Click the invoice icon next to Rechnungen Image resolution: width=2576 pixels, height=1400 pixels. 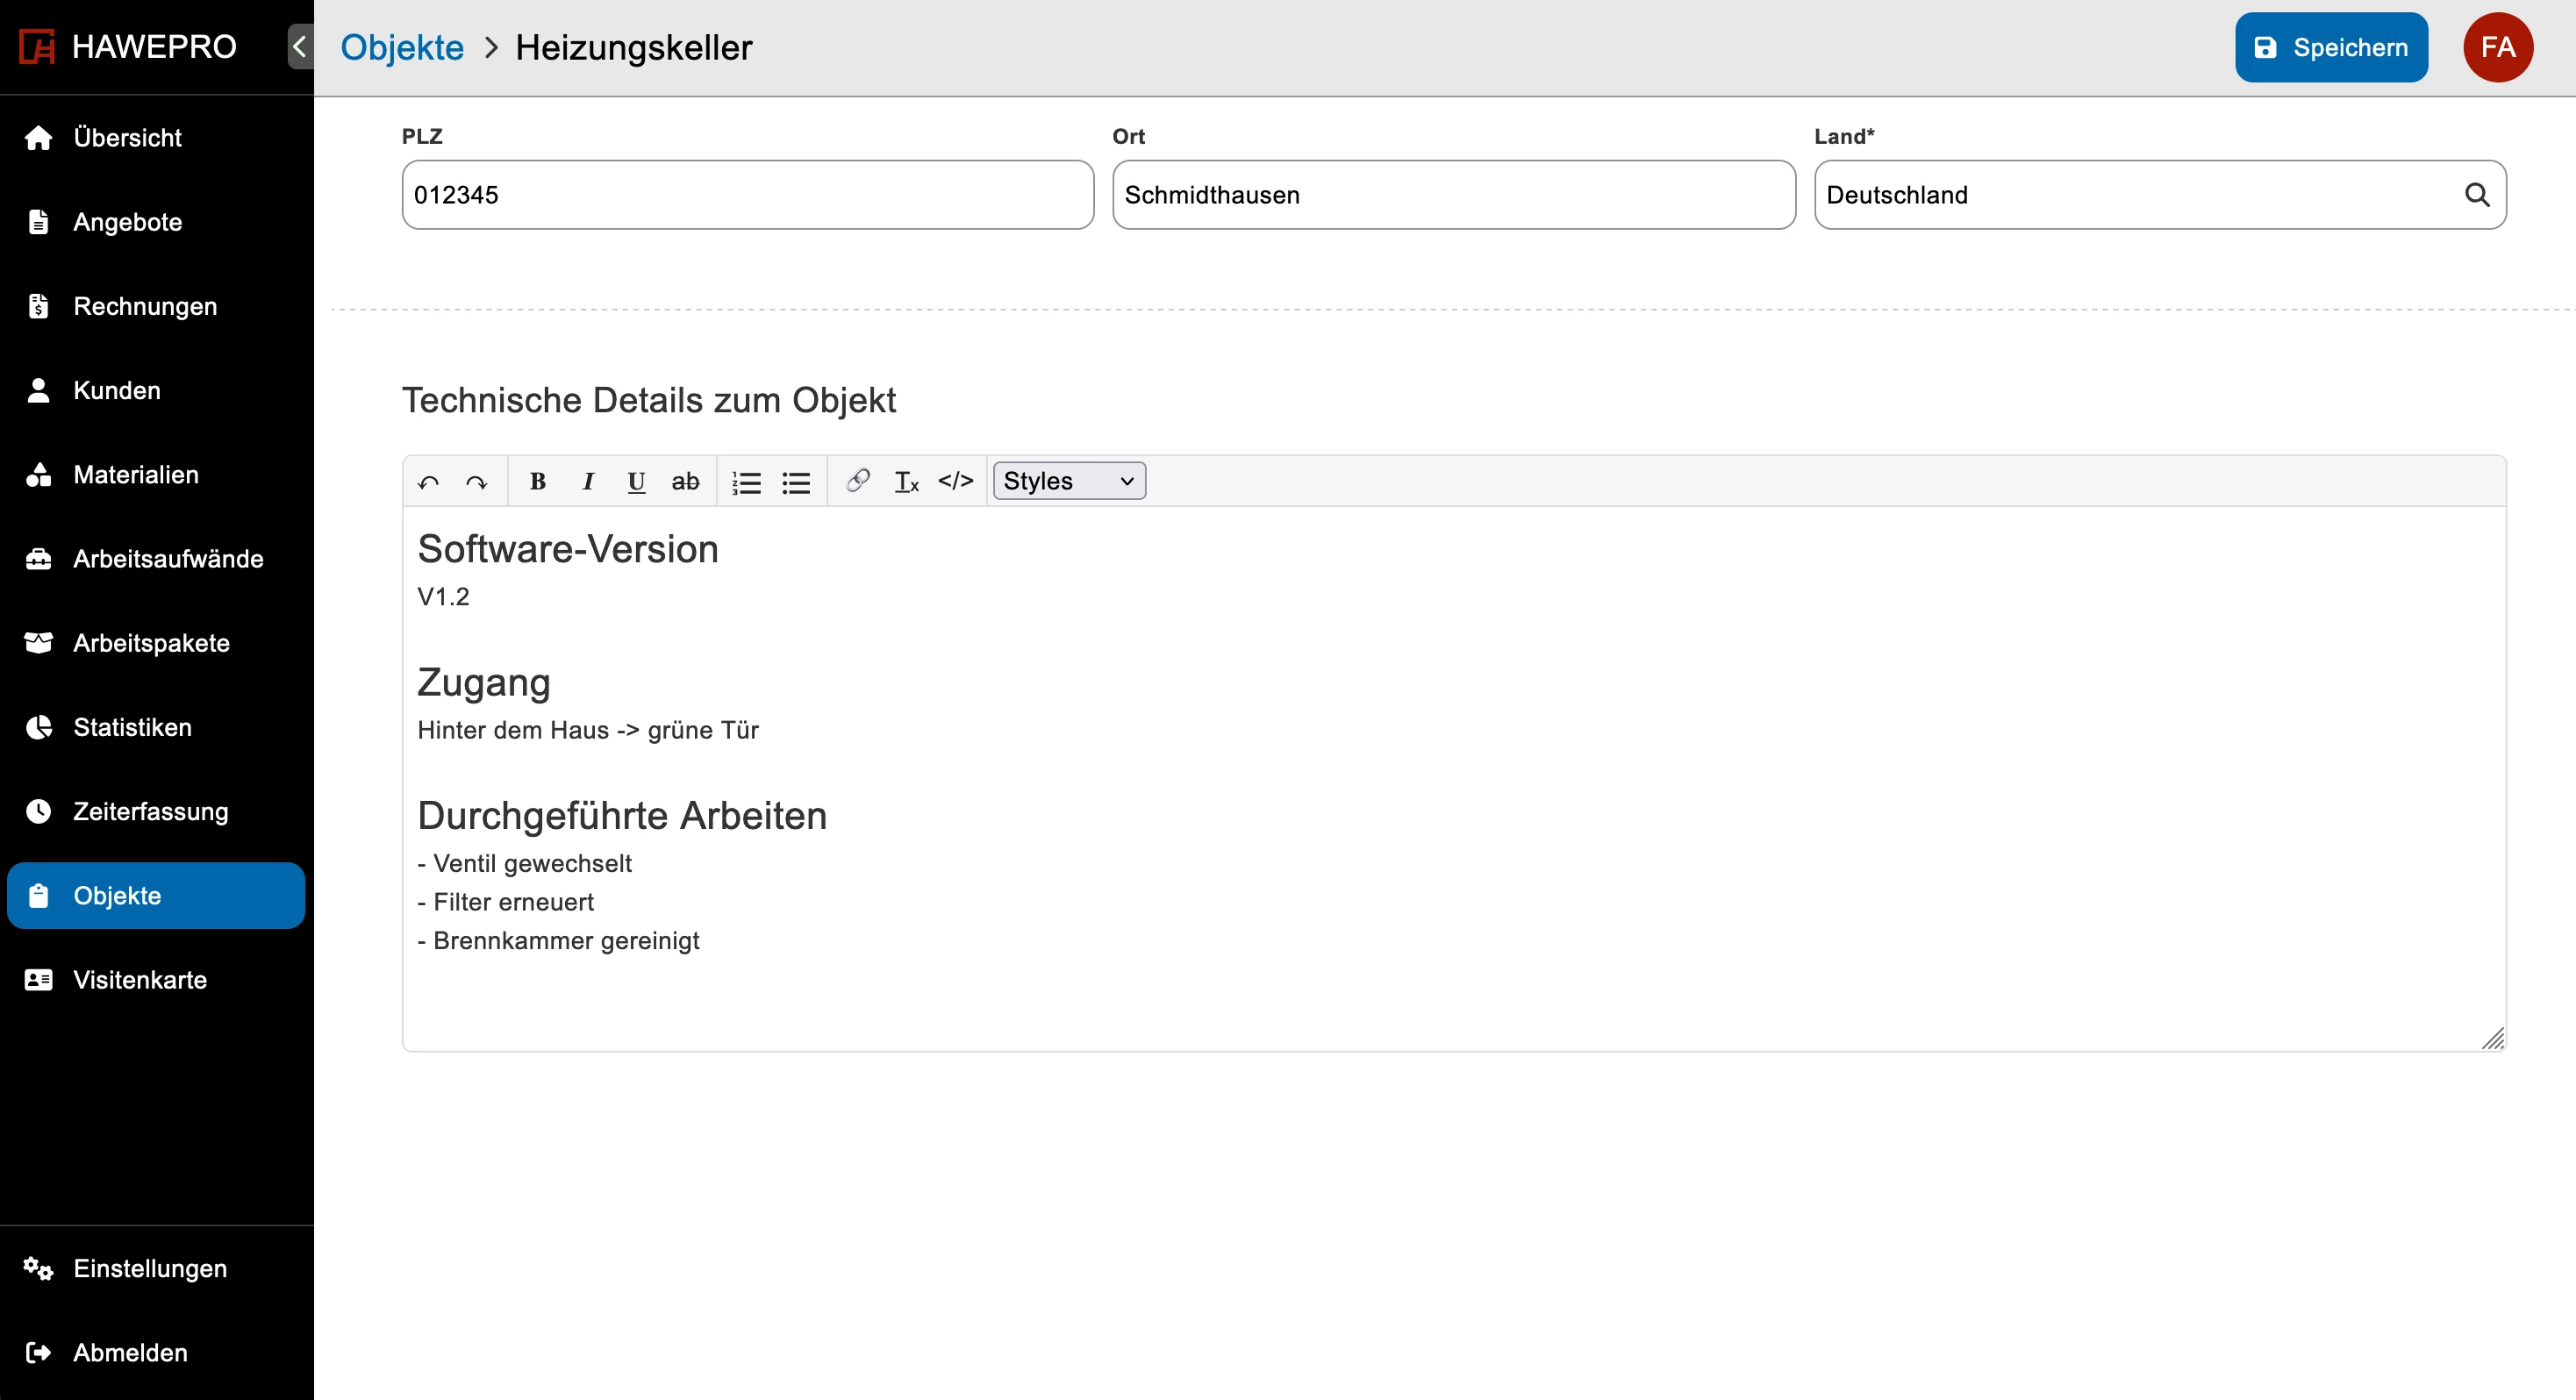coord(38,306)
